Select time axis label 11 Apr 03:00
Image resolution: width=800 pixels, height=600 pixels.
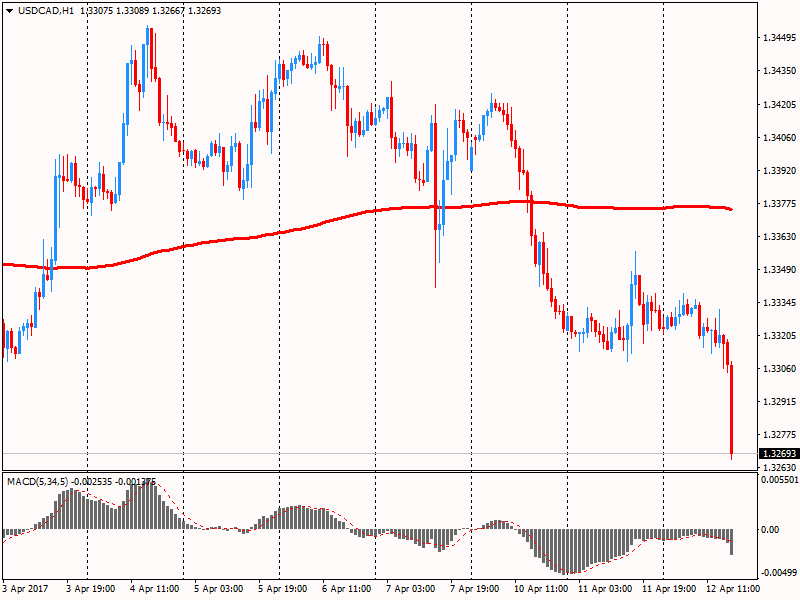tap(605, 589)
